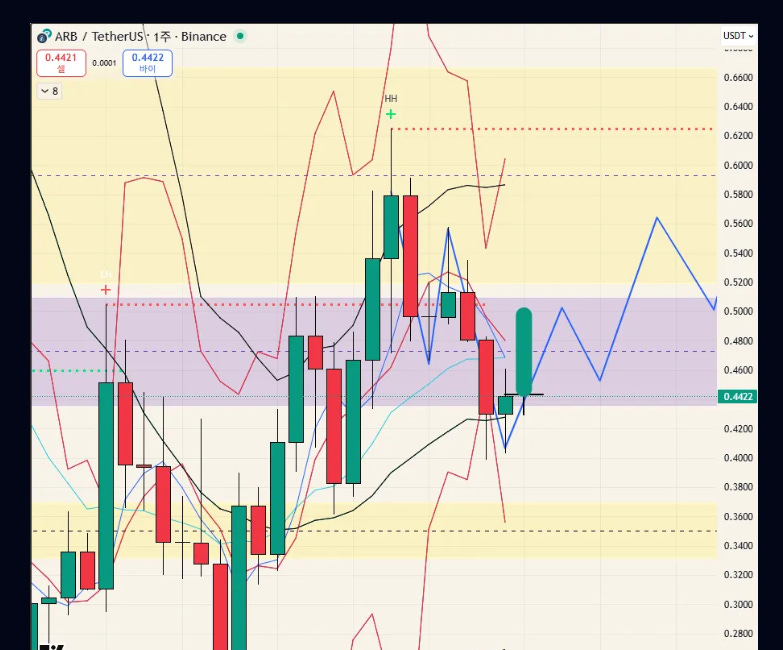Click the 0.6600 price axis label
The width and height of the screenshot is (783, 650).
(x=738, y=77)
